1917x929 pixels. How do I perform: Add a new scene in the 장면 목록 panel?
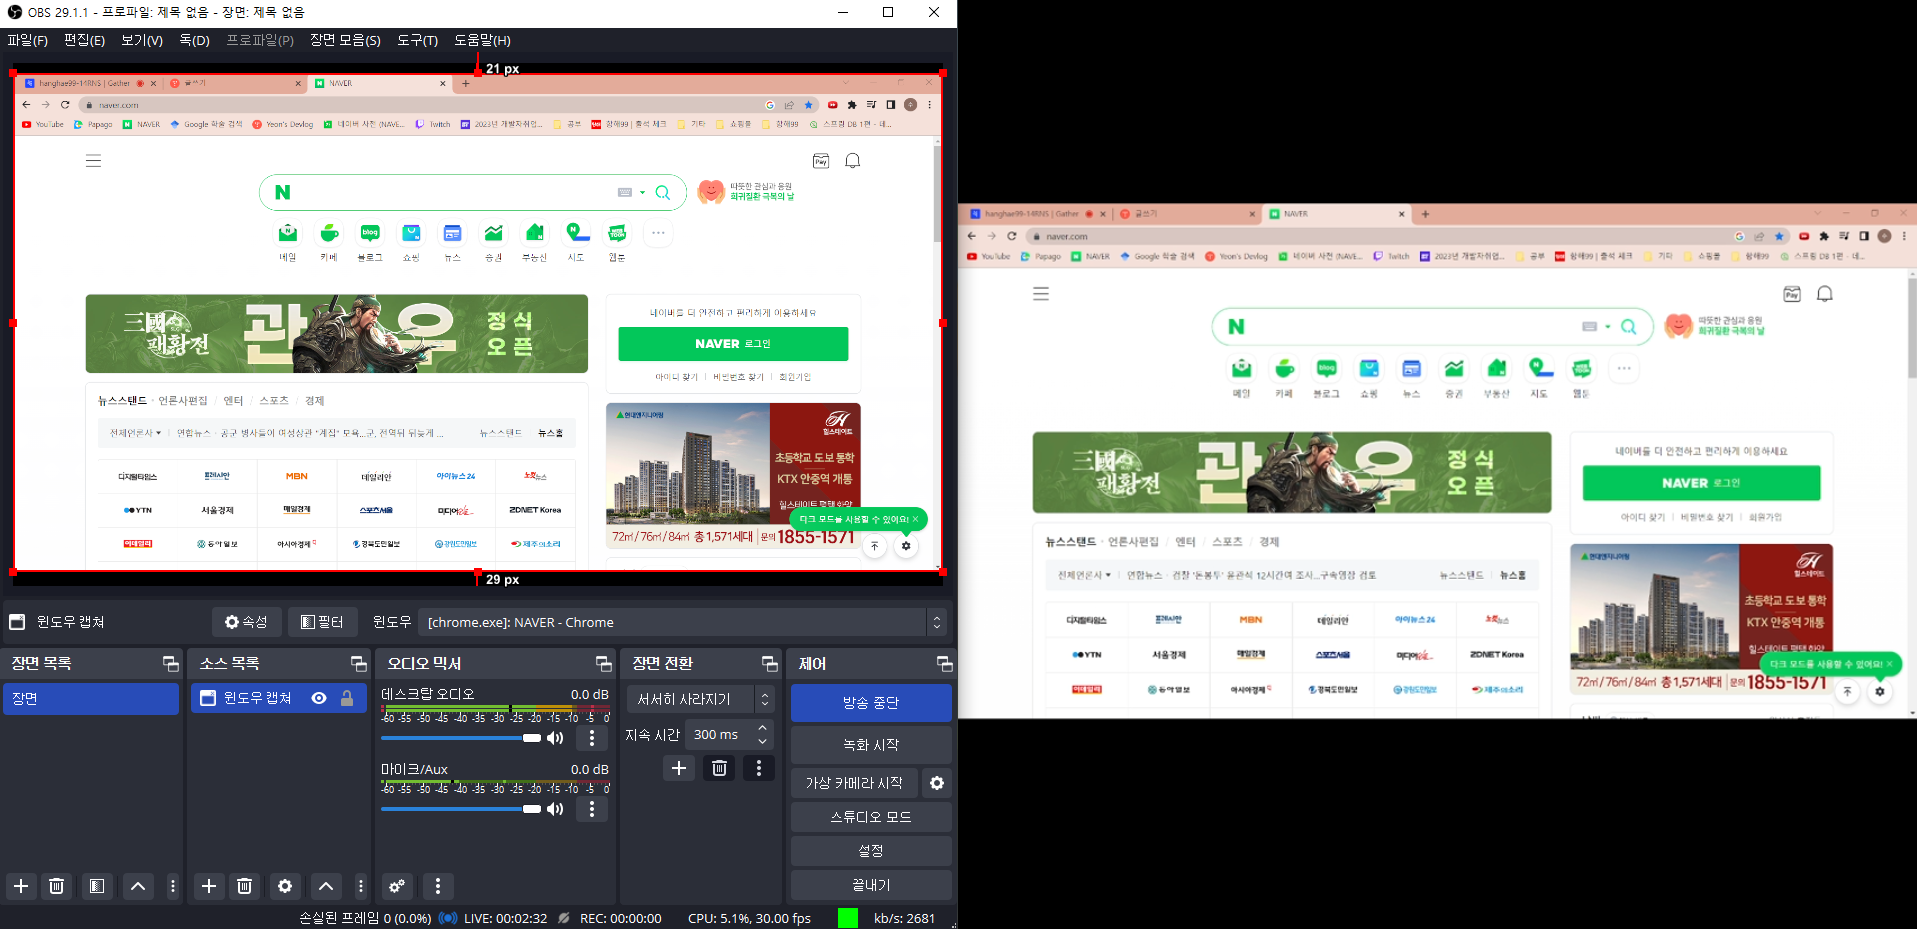[x=21, y=886]
